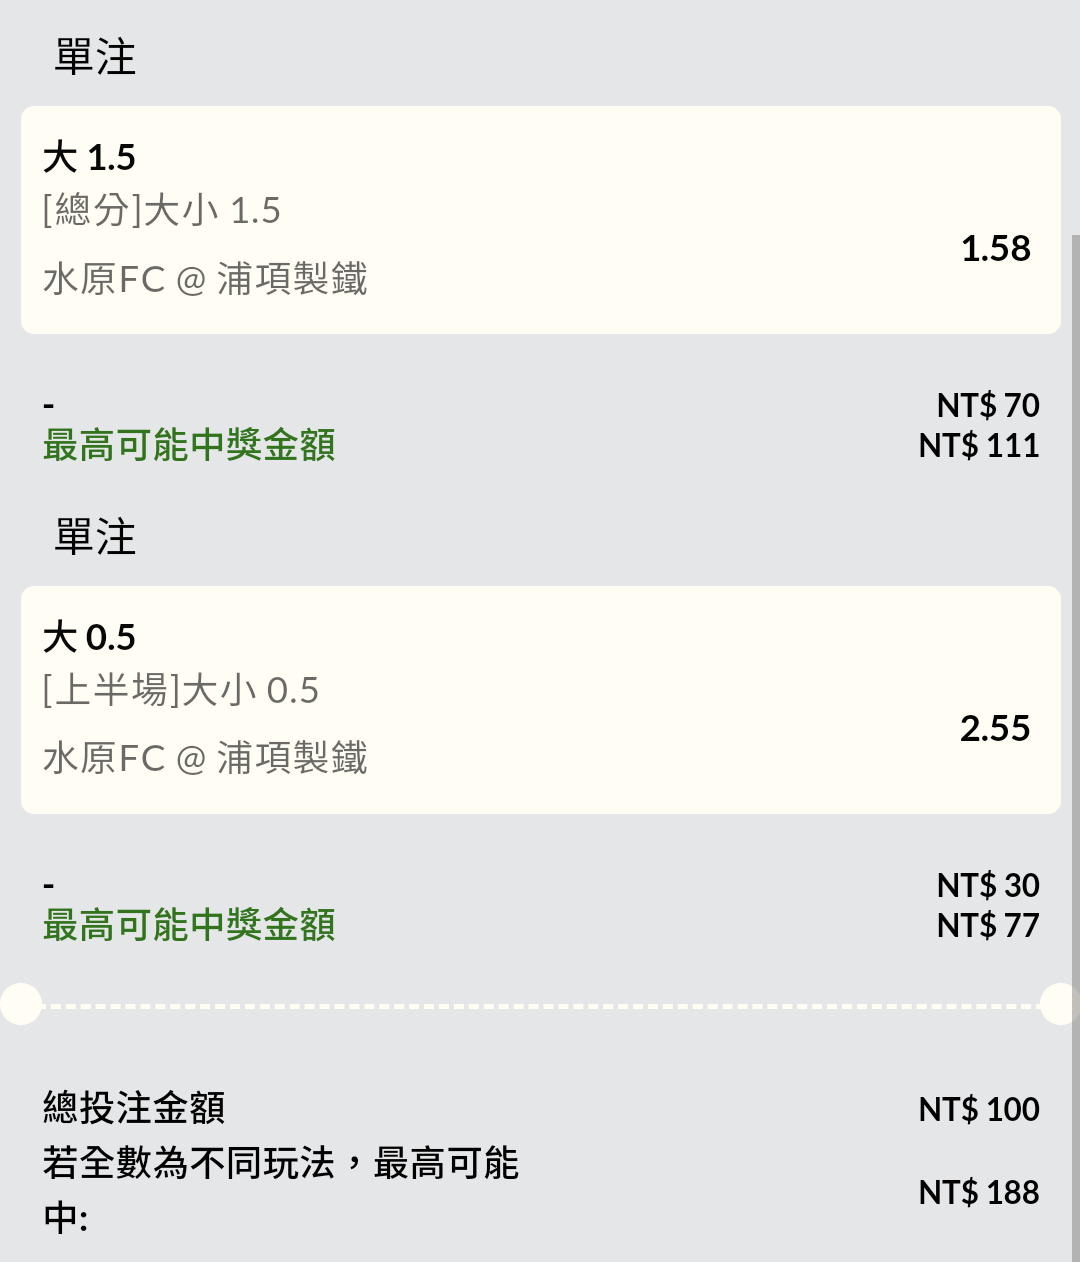Click the NT$ 111 potential winnings
Viewport: 1080px width, 1262px height.
(x=978, y=445)
